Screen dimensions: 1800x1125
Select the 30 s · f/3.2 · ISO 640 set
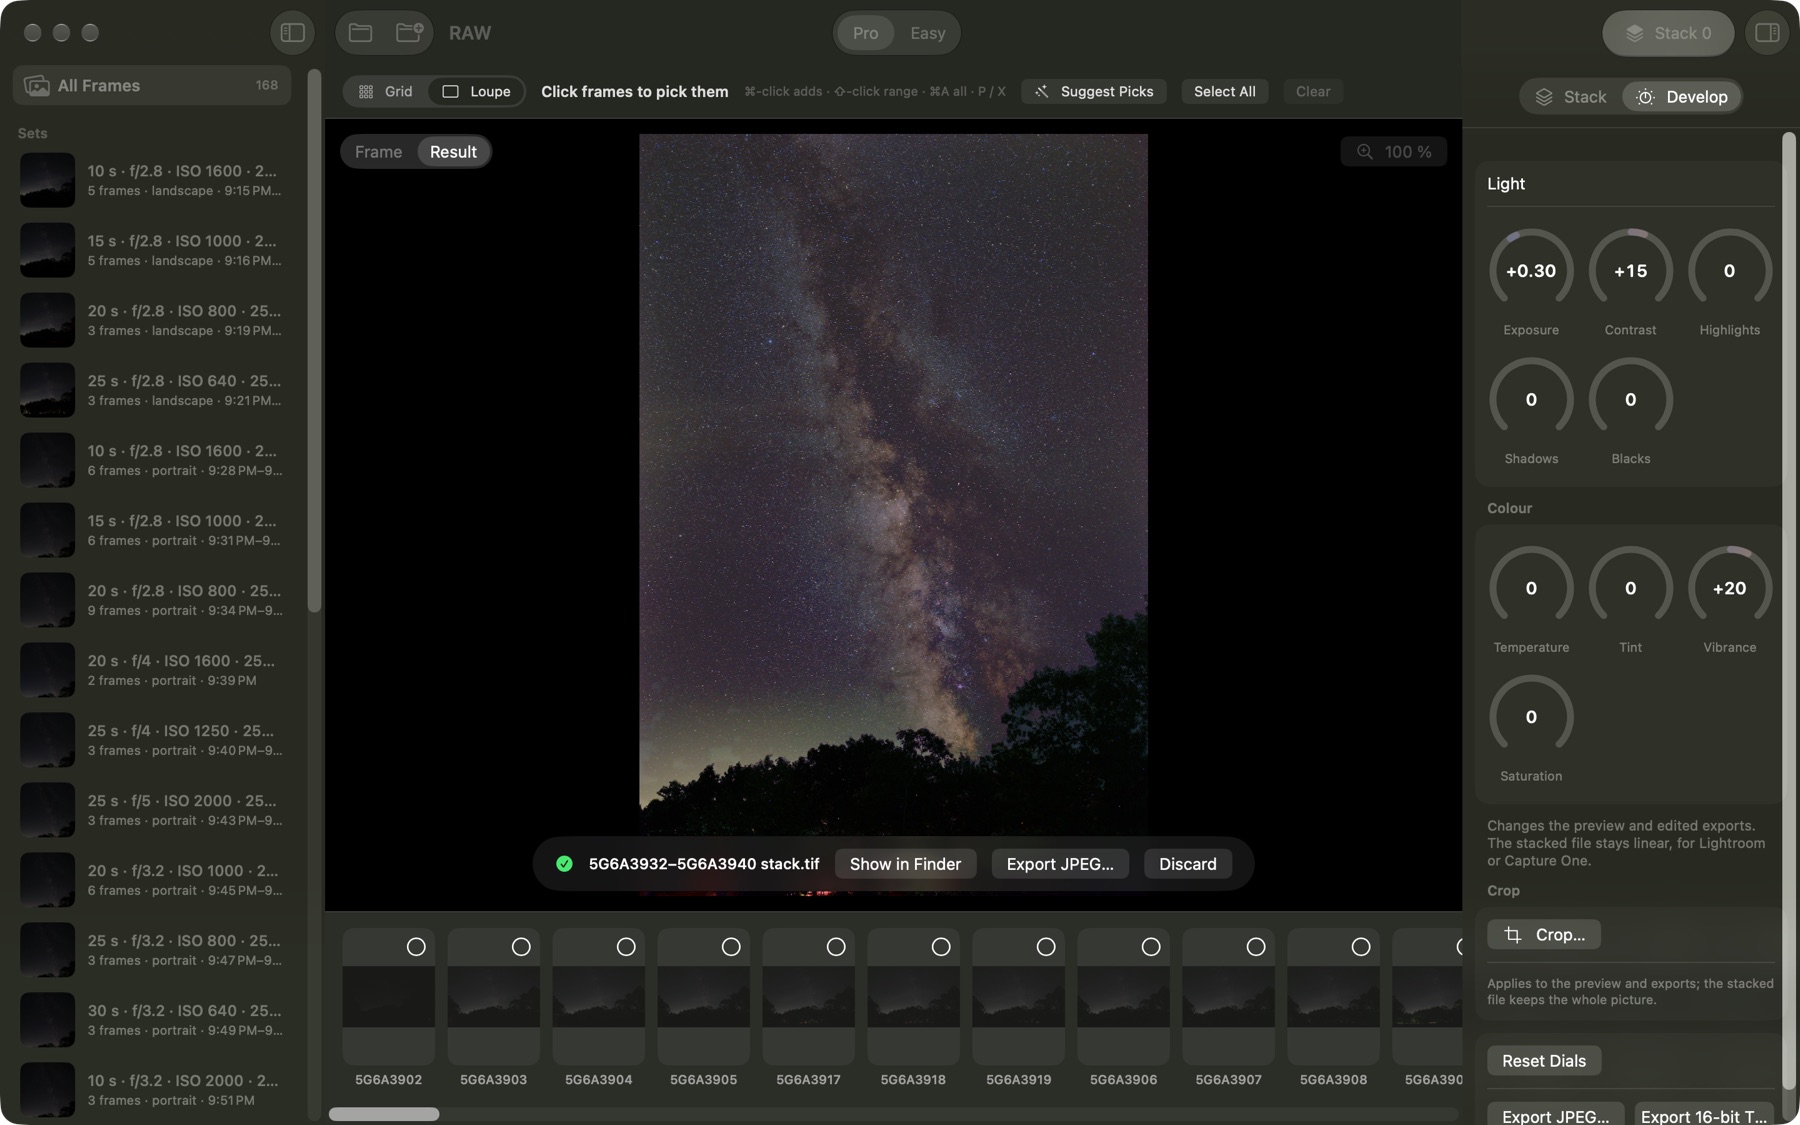(152, 1020)
